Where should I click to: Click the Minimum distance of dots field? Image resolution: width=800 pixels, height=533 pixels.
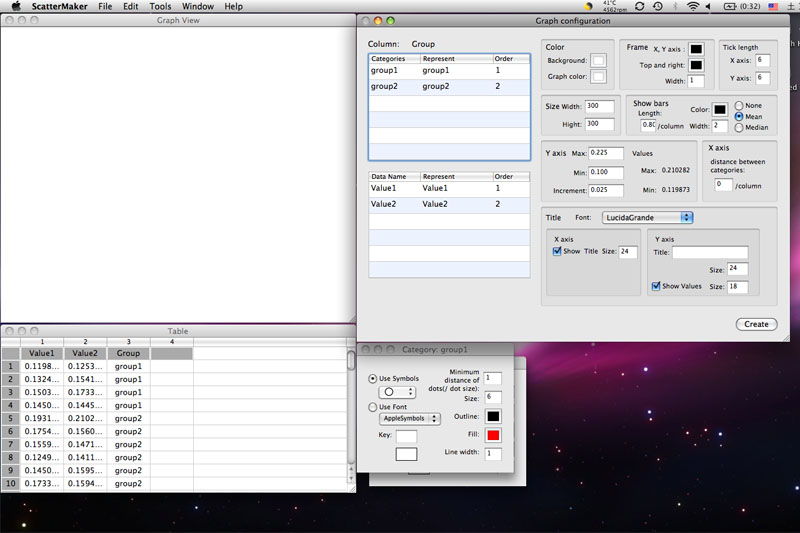point(492,378)
